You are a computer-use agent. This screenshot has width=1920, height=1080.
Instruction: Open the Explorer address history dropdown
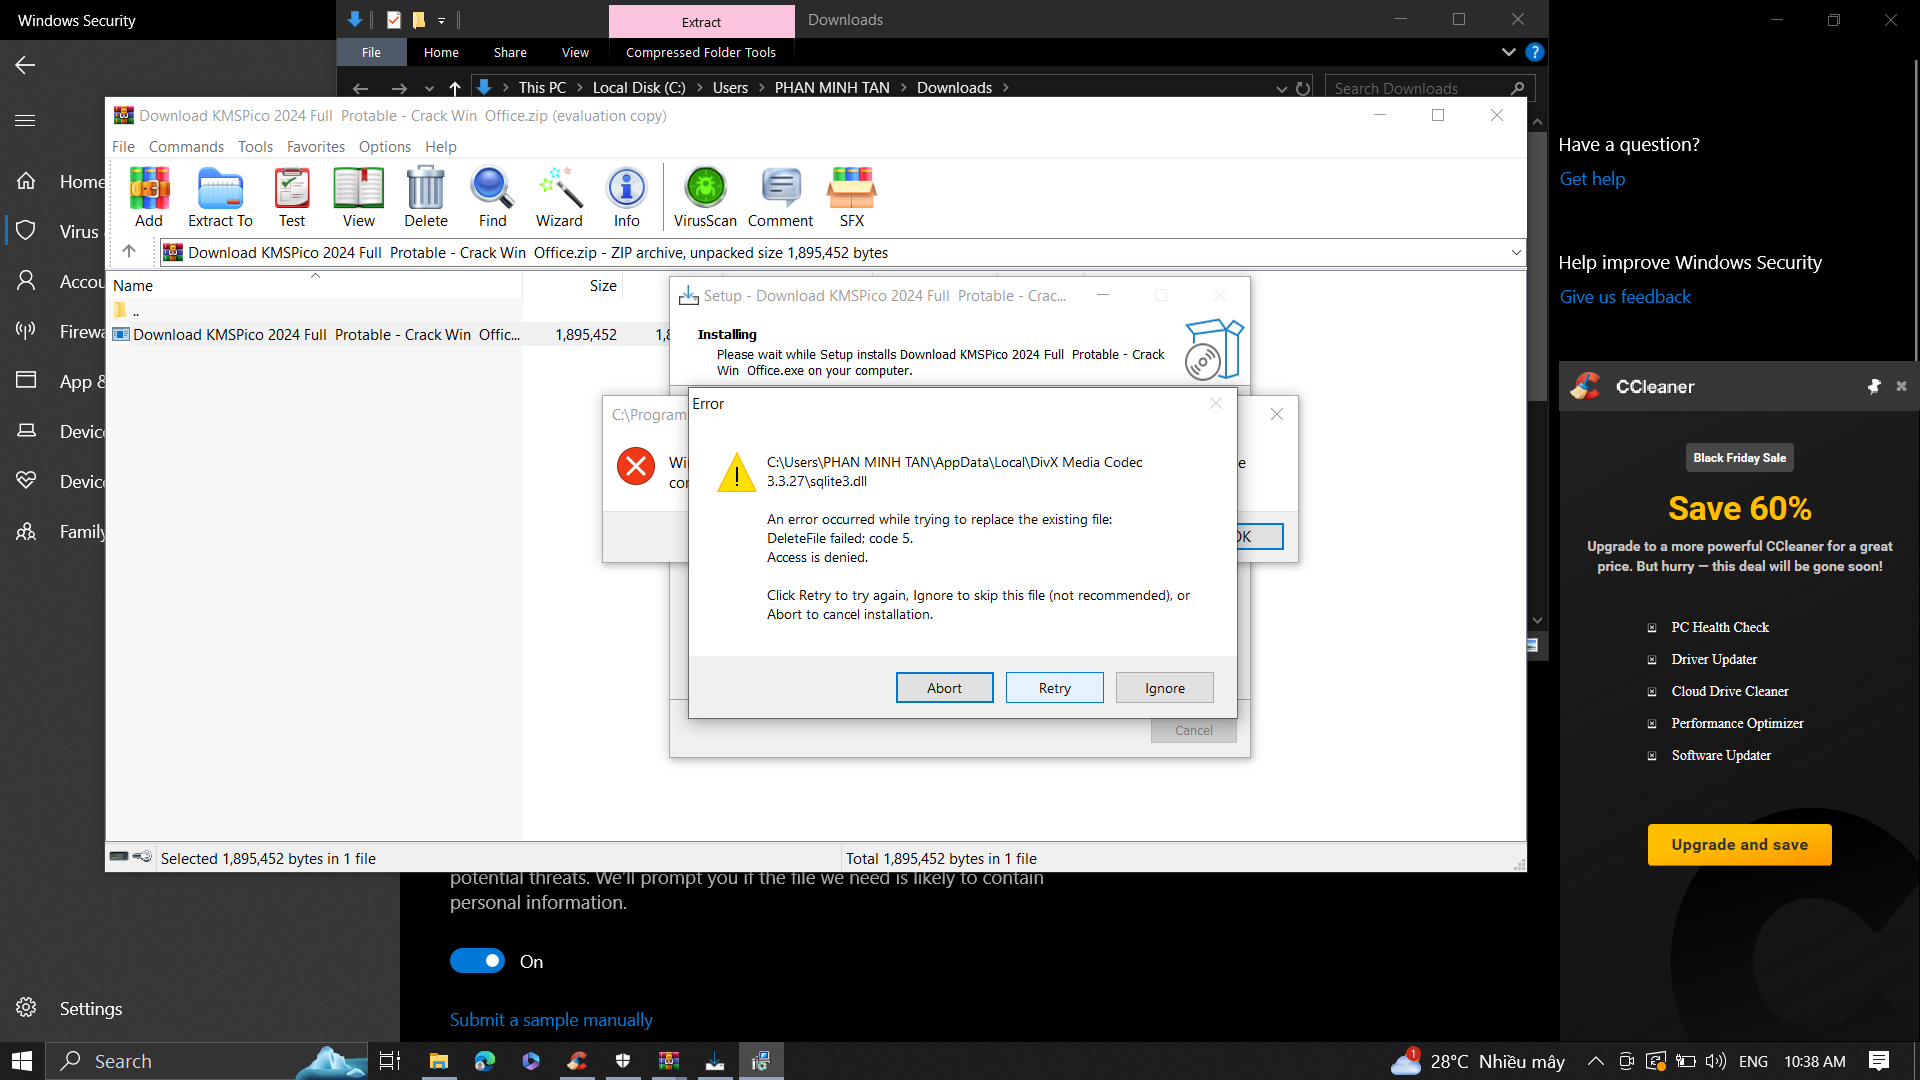tap(1281, 88)
